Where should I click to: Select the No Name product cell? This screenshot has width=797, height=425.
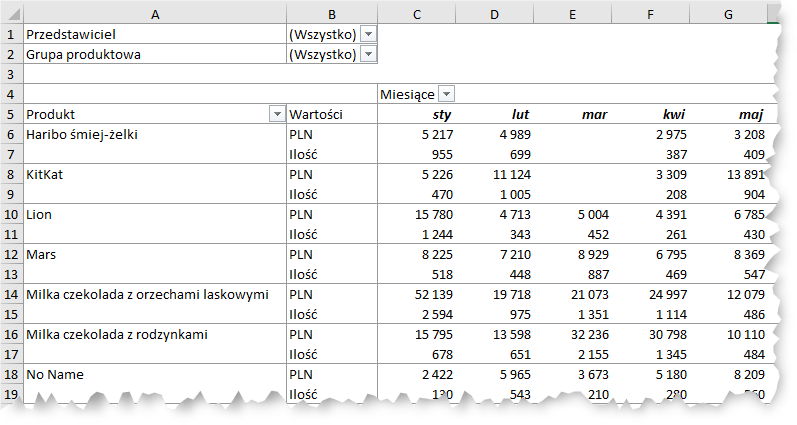tap(155, 374)
